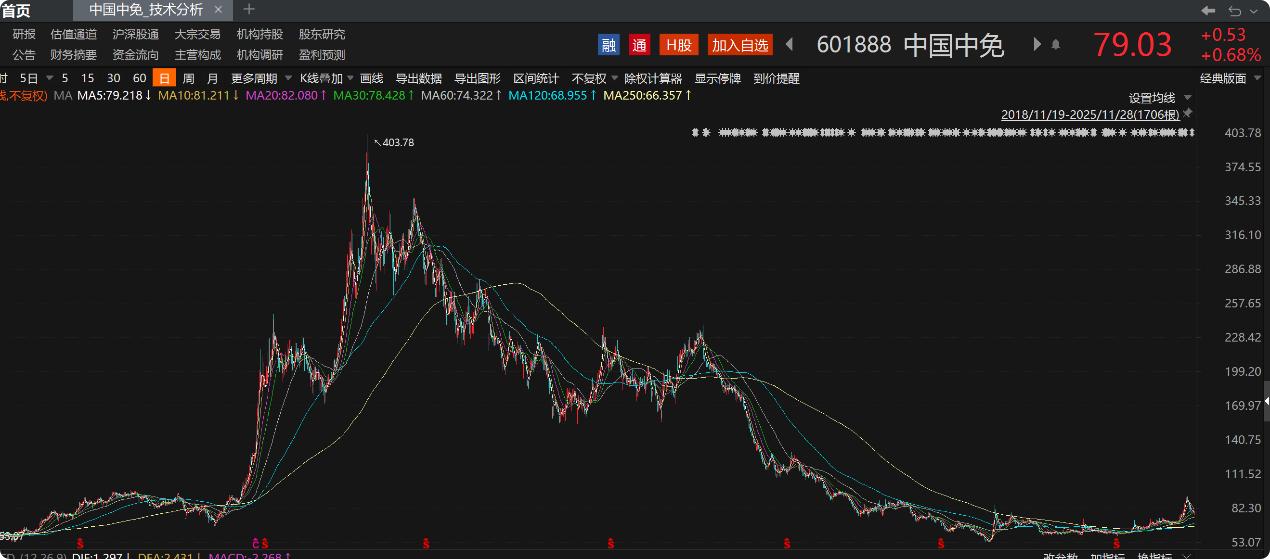The width and height of the screenshot is (1270, 559).
Task: Click the pin icon beside date range
Action: point(1188,115)
